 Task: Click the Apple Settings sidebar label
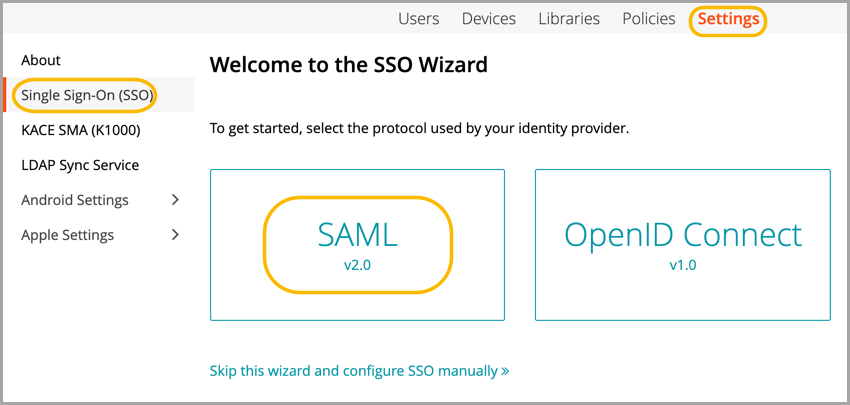coord(67,235)
